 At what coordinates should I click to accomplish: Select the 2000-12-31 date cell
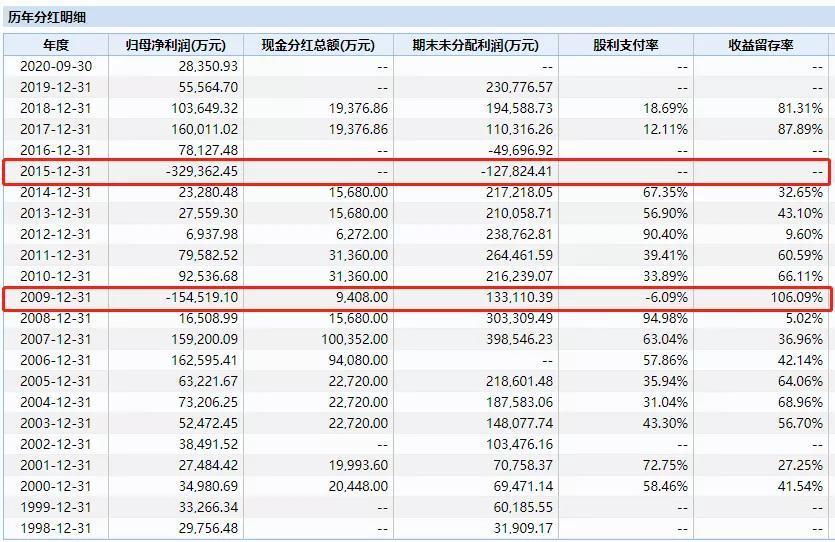point(56,487)
